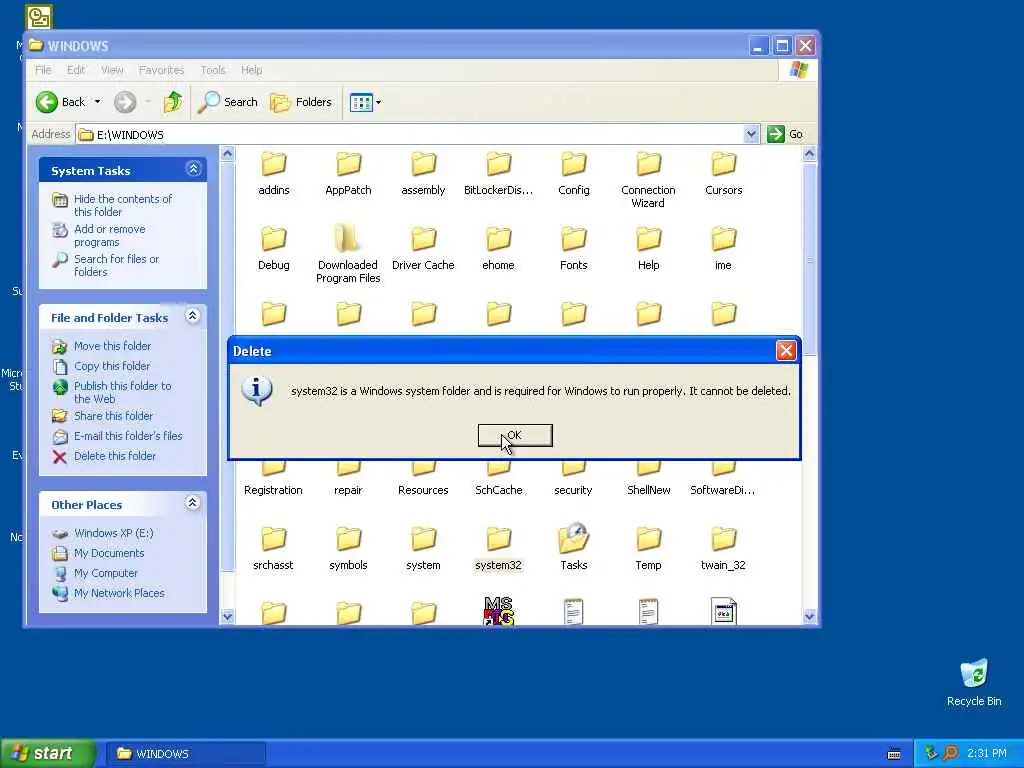Select the srchasst folder

coord(273,549)
